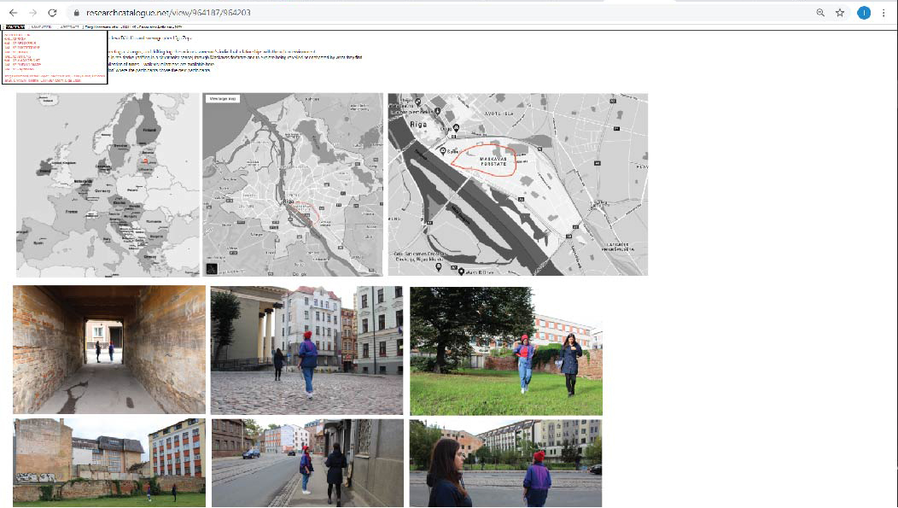Open the zoom magnifier icon in address bar

tap(820, 13)
